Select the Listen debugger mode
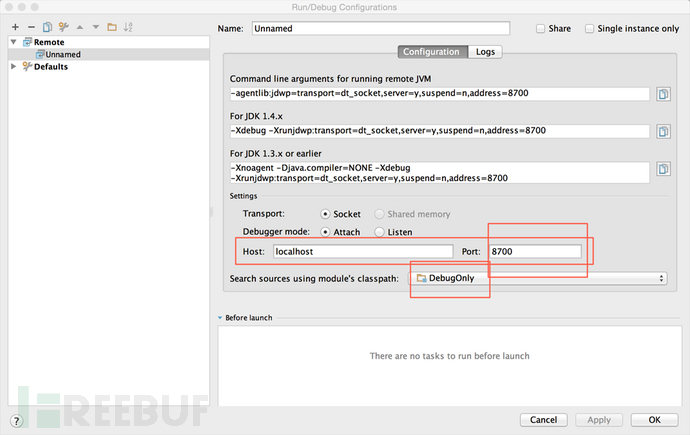Image resolution: width=690 pixels, height=435 pixels. tap(379, 232)
